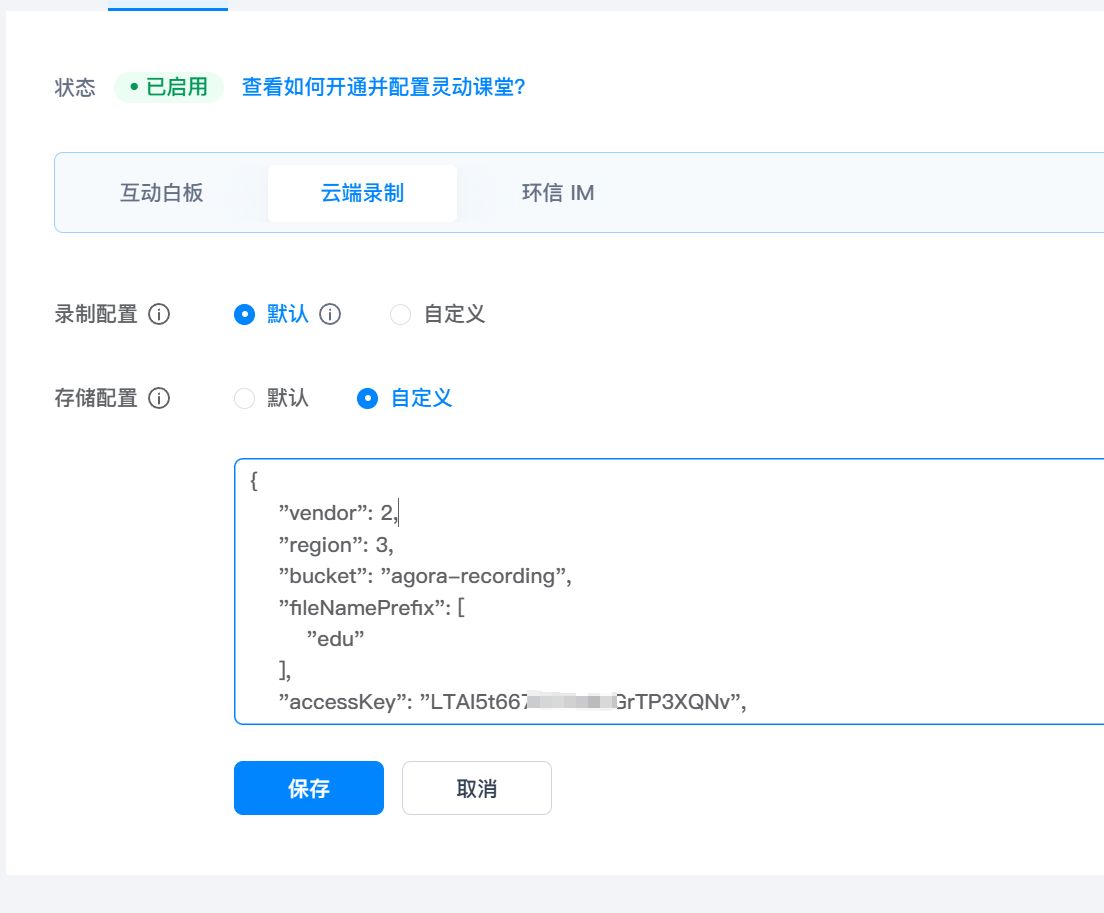Click the 已启用 status badge
The height and width of the screenshot is (913, 1104).
[x=169, y=87]
